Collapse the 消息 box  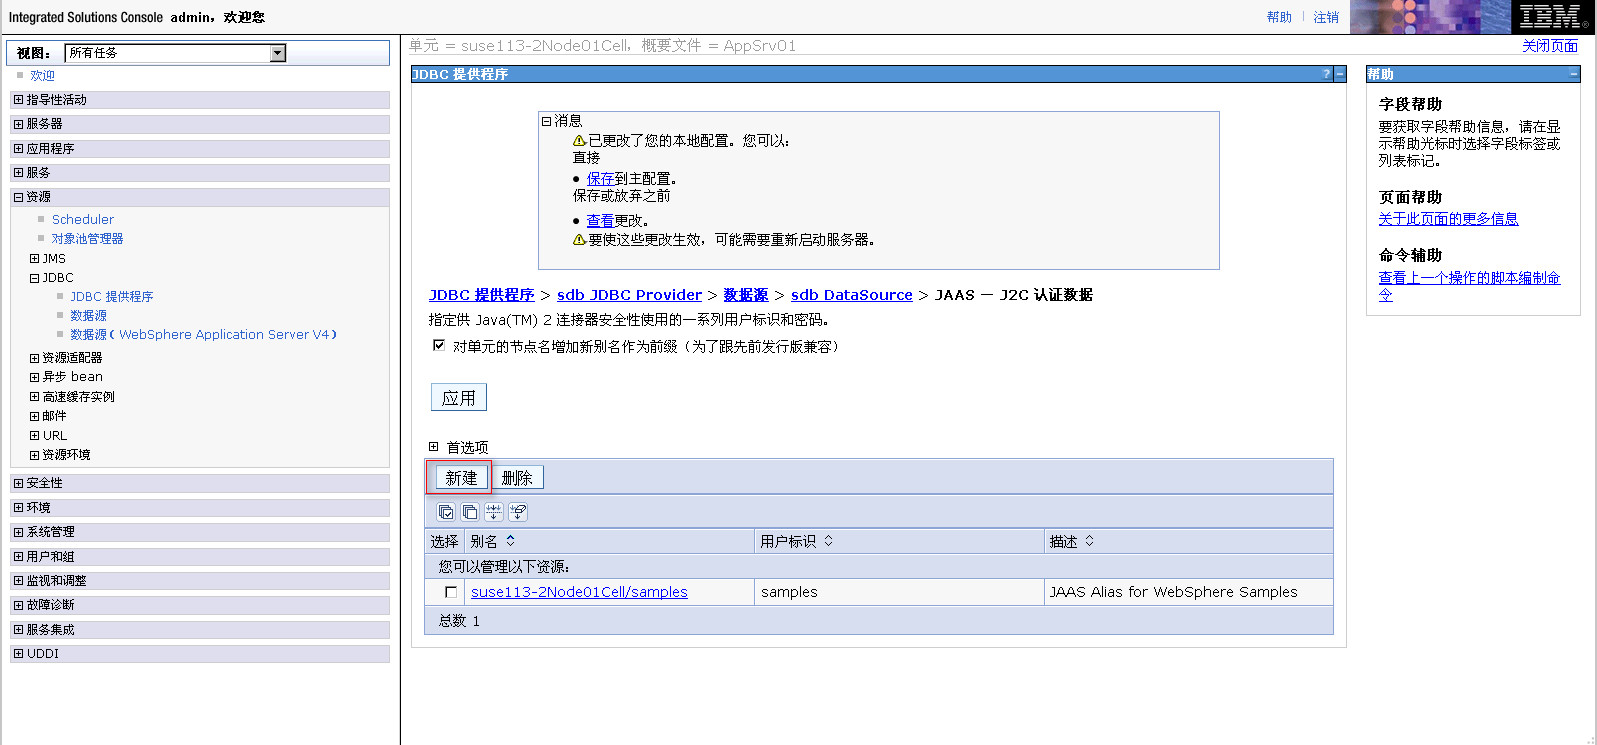pos(547,121)
